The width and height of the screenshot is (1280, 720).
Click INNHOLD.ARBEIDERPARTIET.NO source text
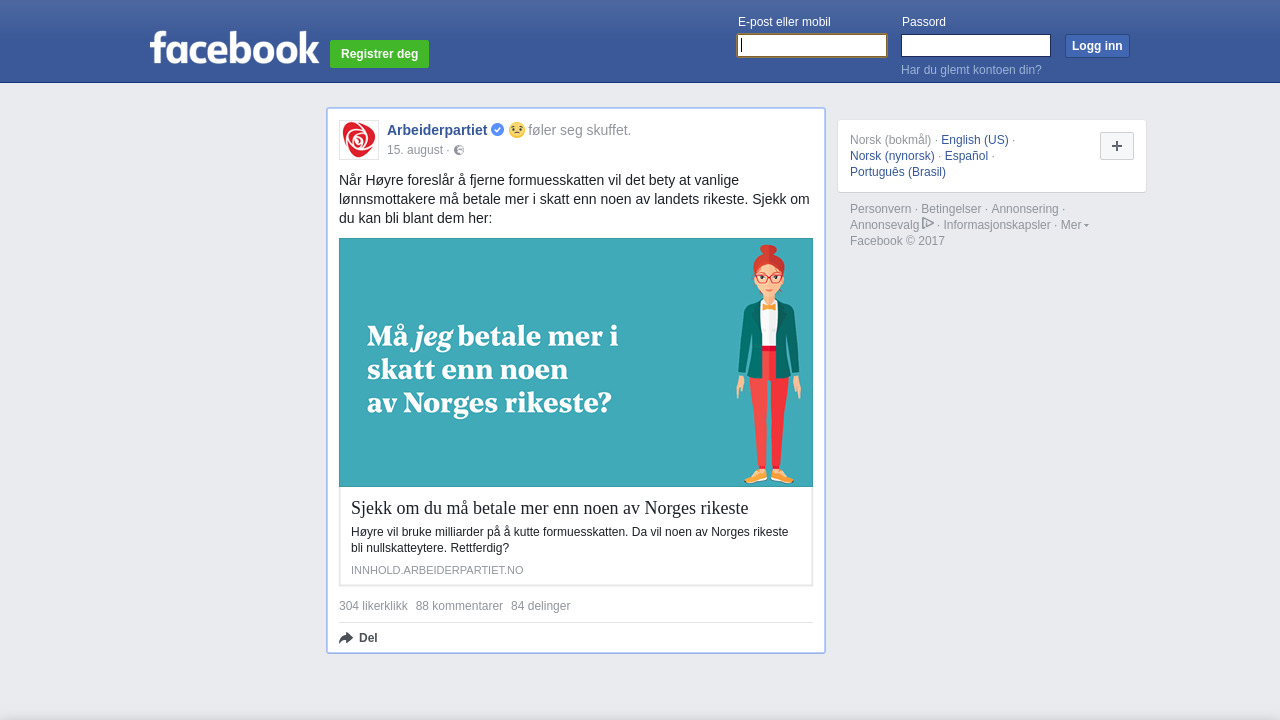coord(437,570)
